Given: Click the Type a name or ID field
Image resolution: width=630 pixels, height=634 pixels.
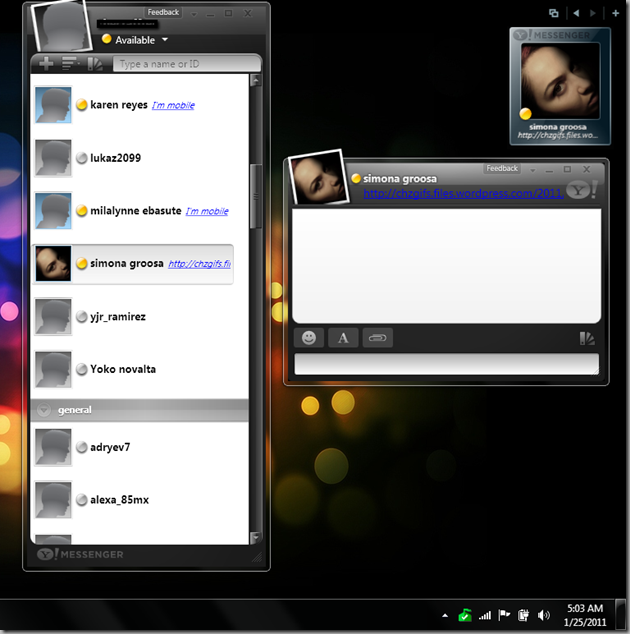Looking at the screenshot, I should point(185,64).
